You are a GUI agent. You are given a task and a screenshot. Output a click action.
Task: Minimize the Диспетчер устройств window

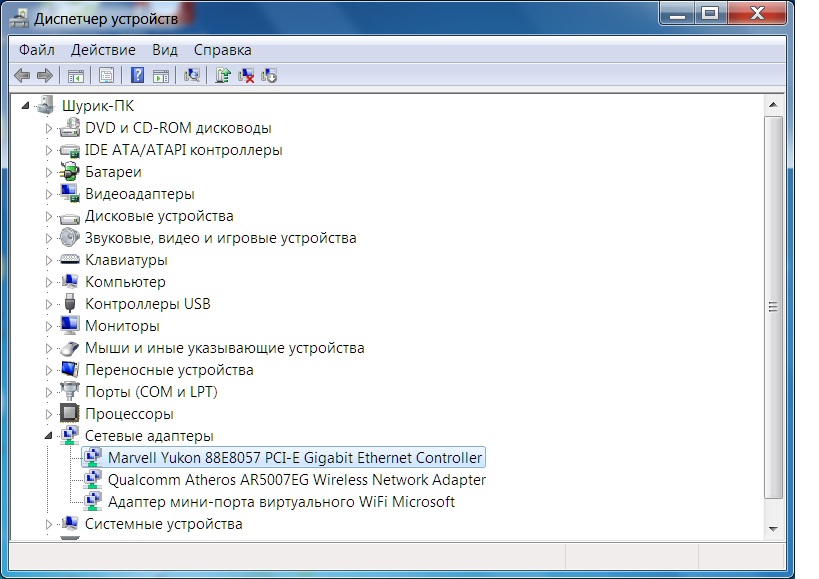pyautogui.click(x=677, y=13)
